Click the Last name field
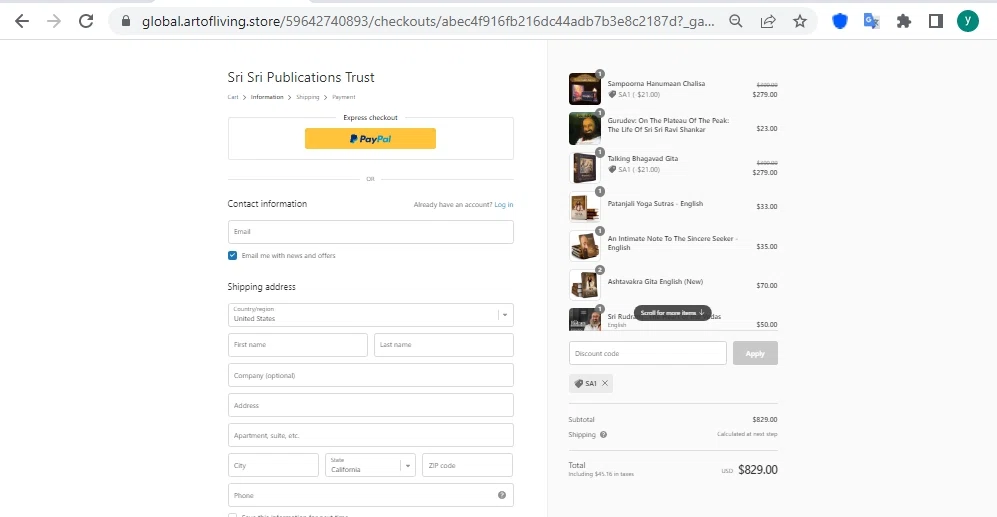This screenshot has height=517, width=997. click(444, 345)
